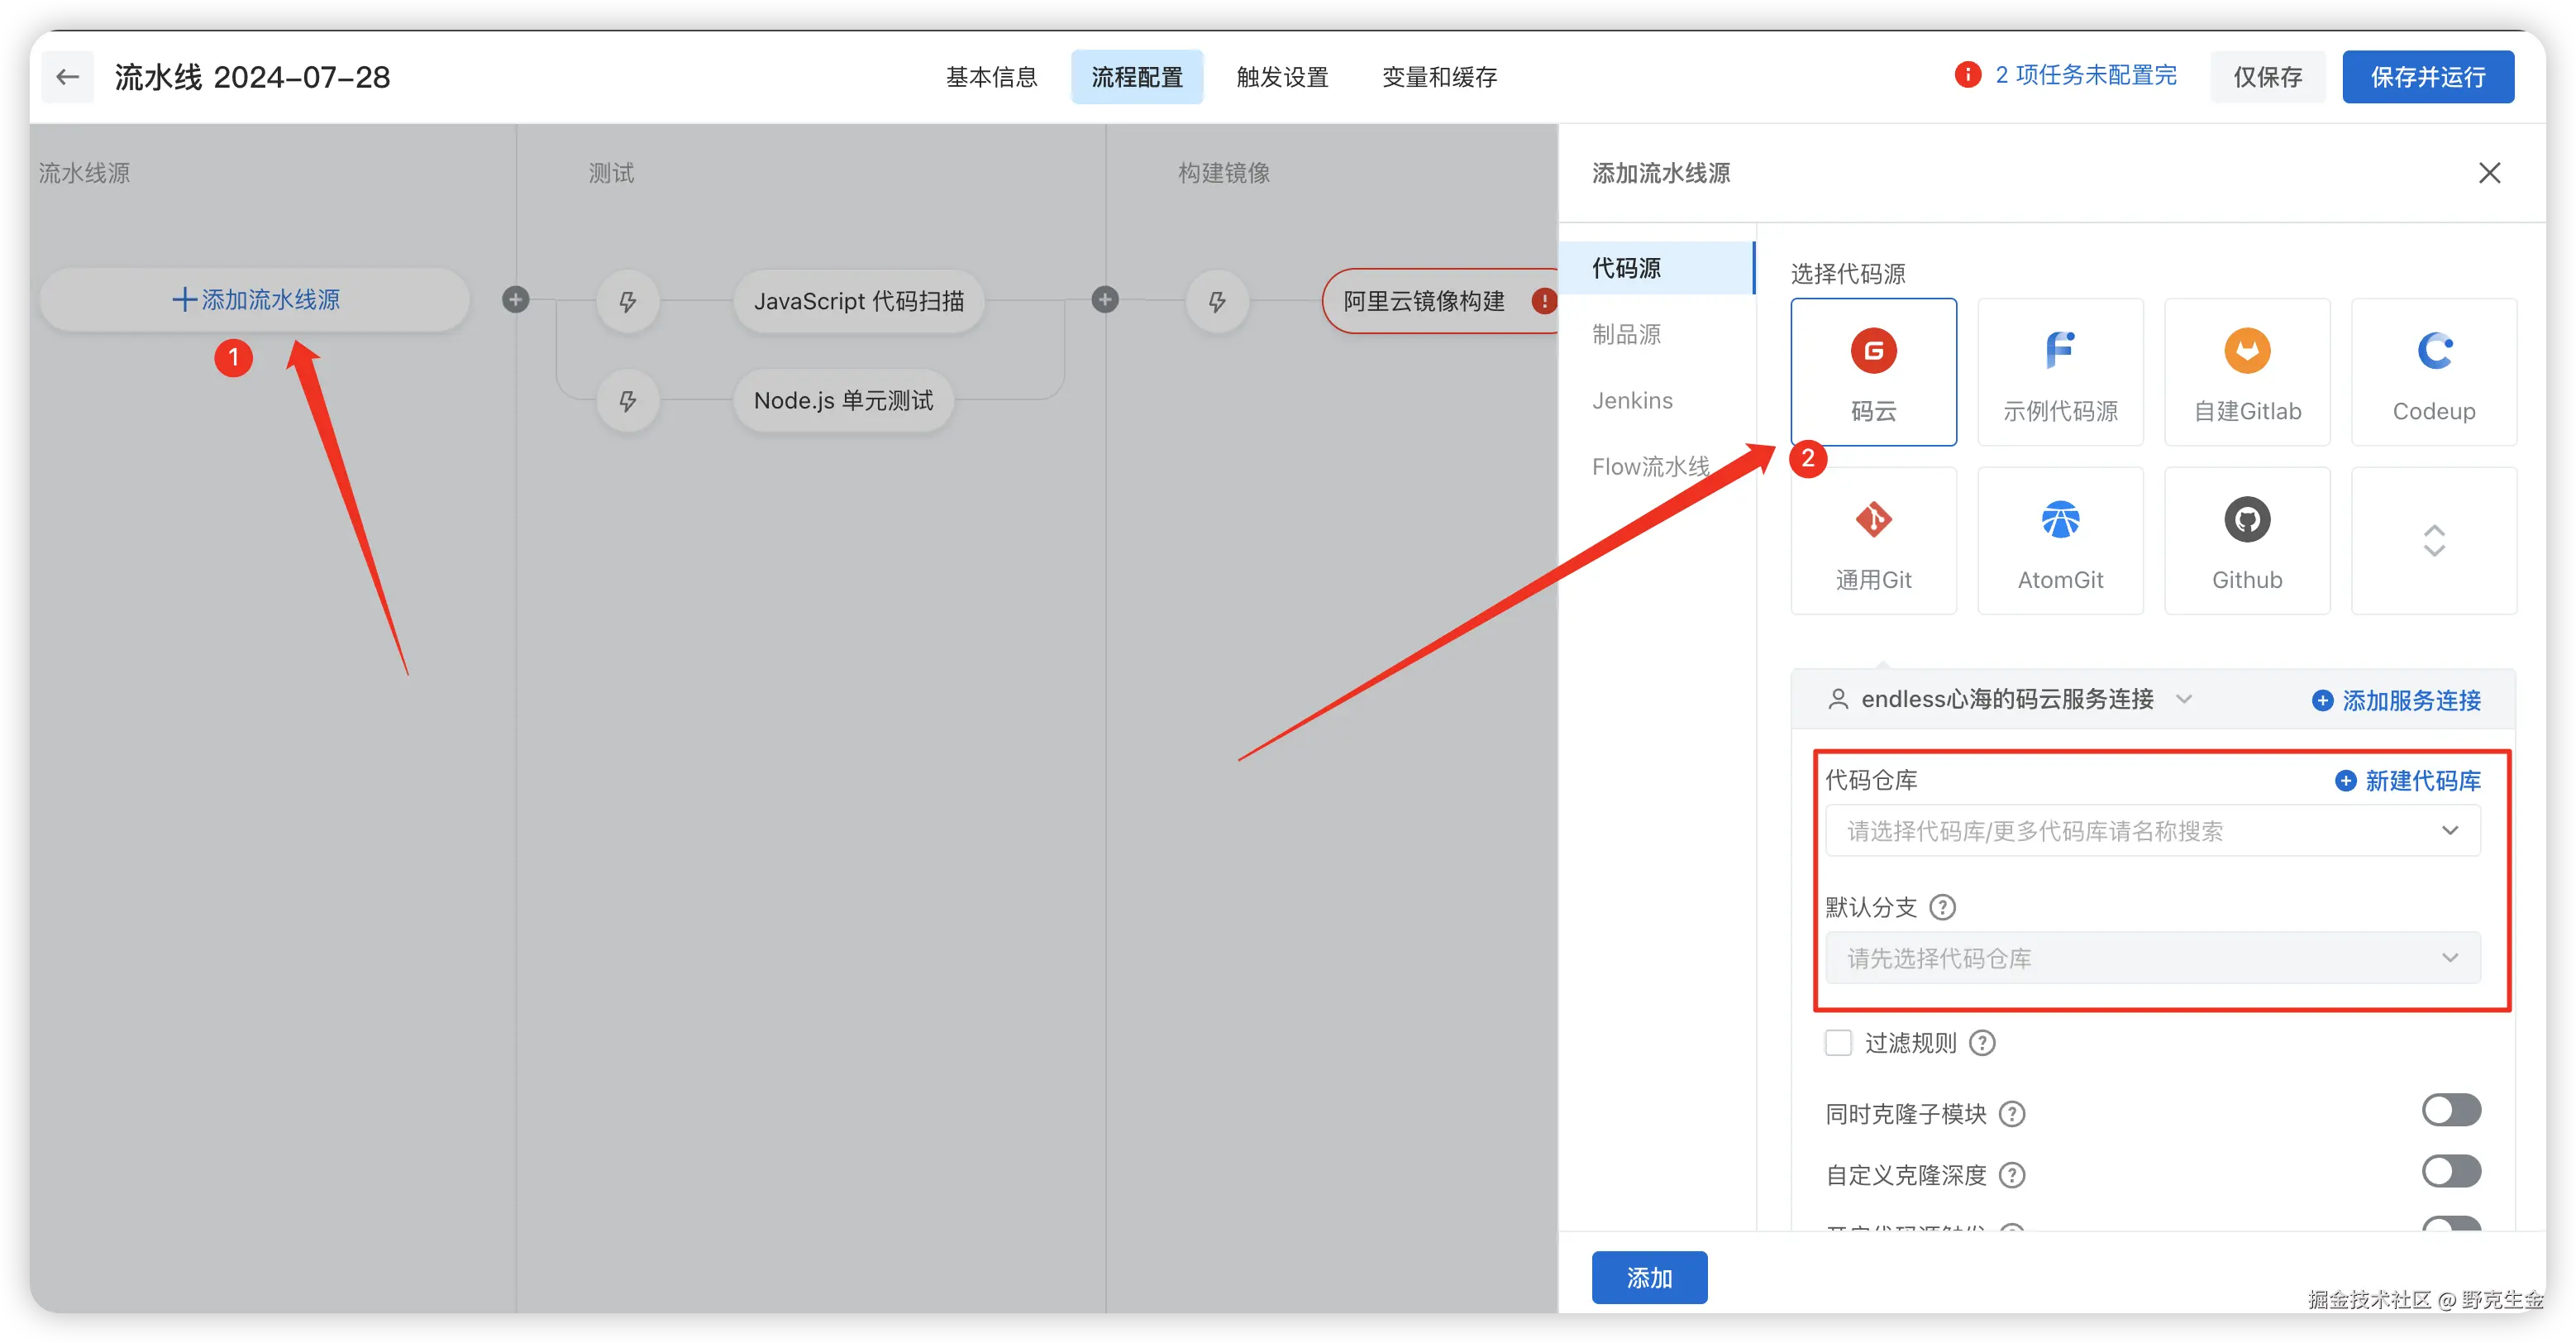Viewport: 2576px width, 1343px height.
Task: Expand more code sources with the up-down chevron tile
Action: 2433,540
